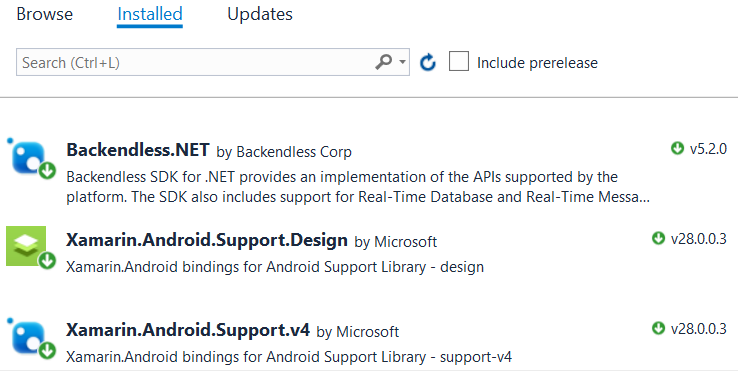Open the search options dropdown arrow
The height and width of the screenshot is (371, 738).
point(402,62)
